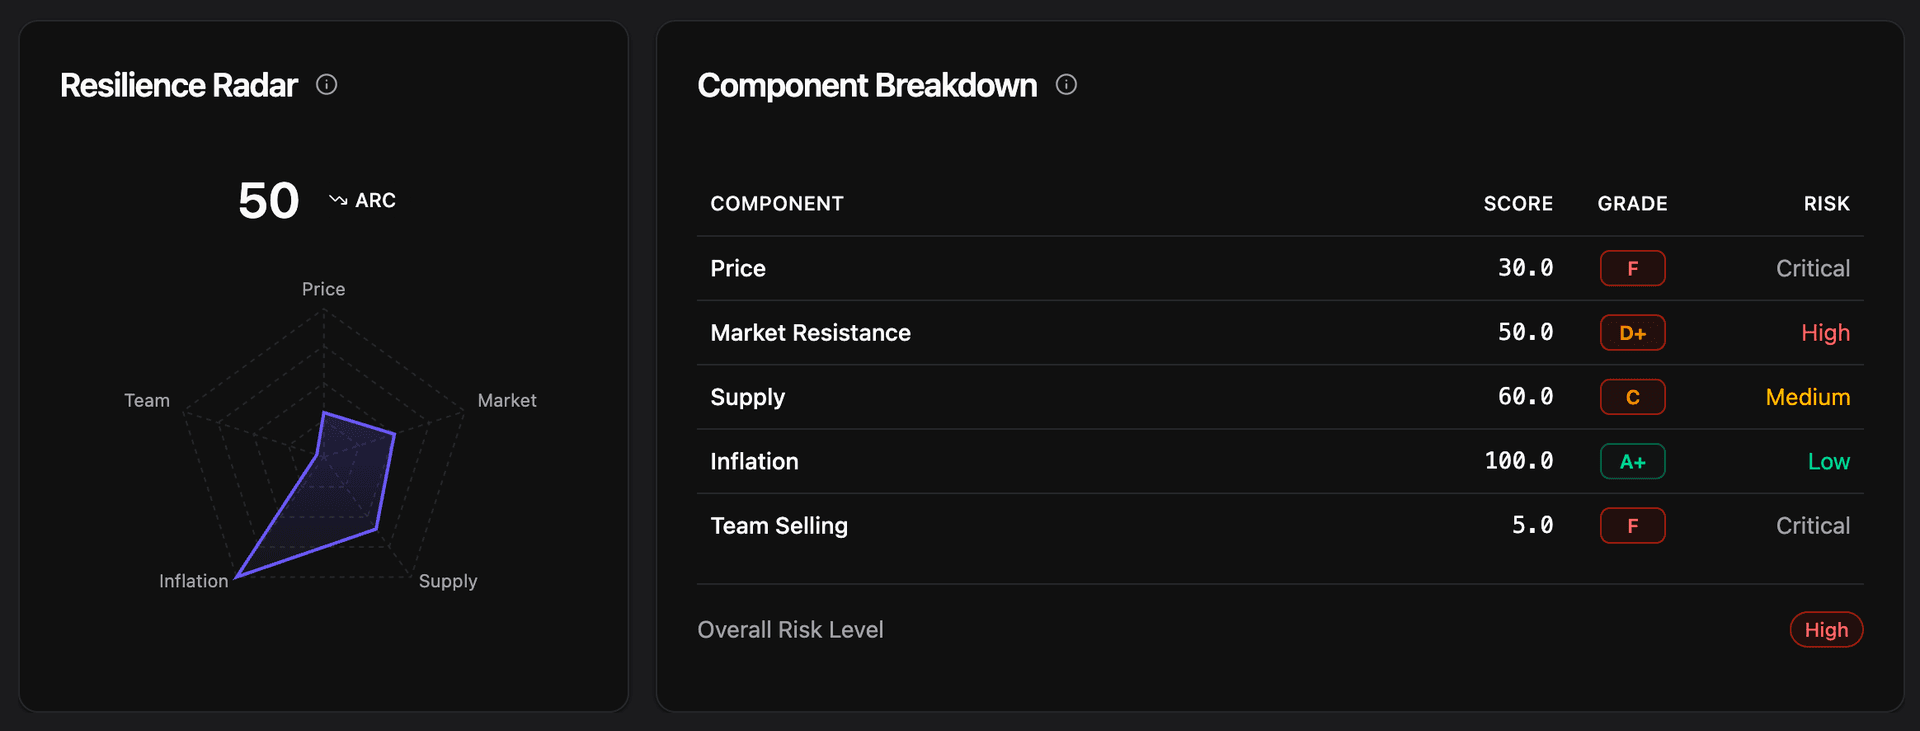Select the F grade badge for Team Selling
1920x731 pixels.
(1632, 525)
